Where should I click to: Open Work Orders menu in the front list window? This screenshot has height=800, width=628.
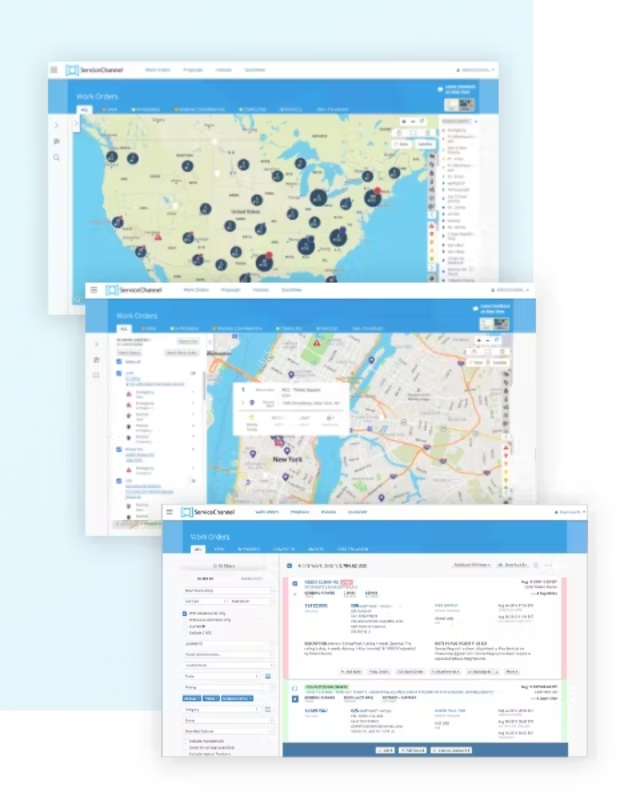[x=267, y=512]
